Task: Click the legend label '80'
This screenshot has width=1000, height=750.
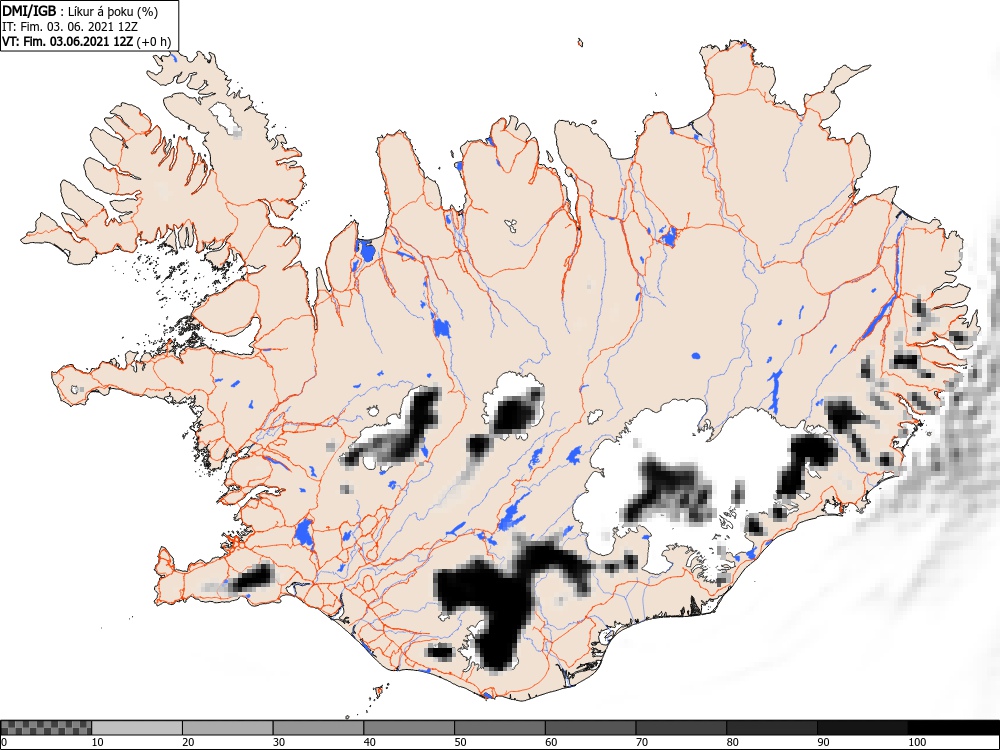Action: (732, 742)
